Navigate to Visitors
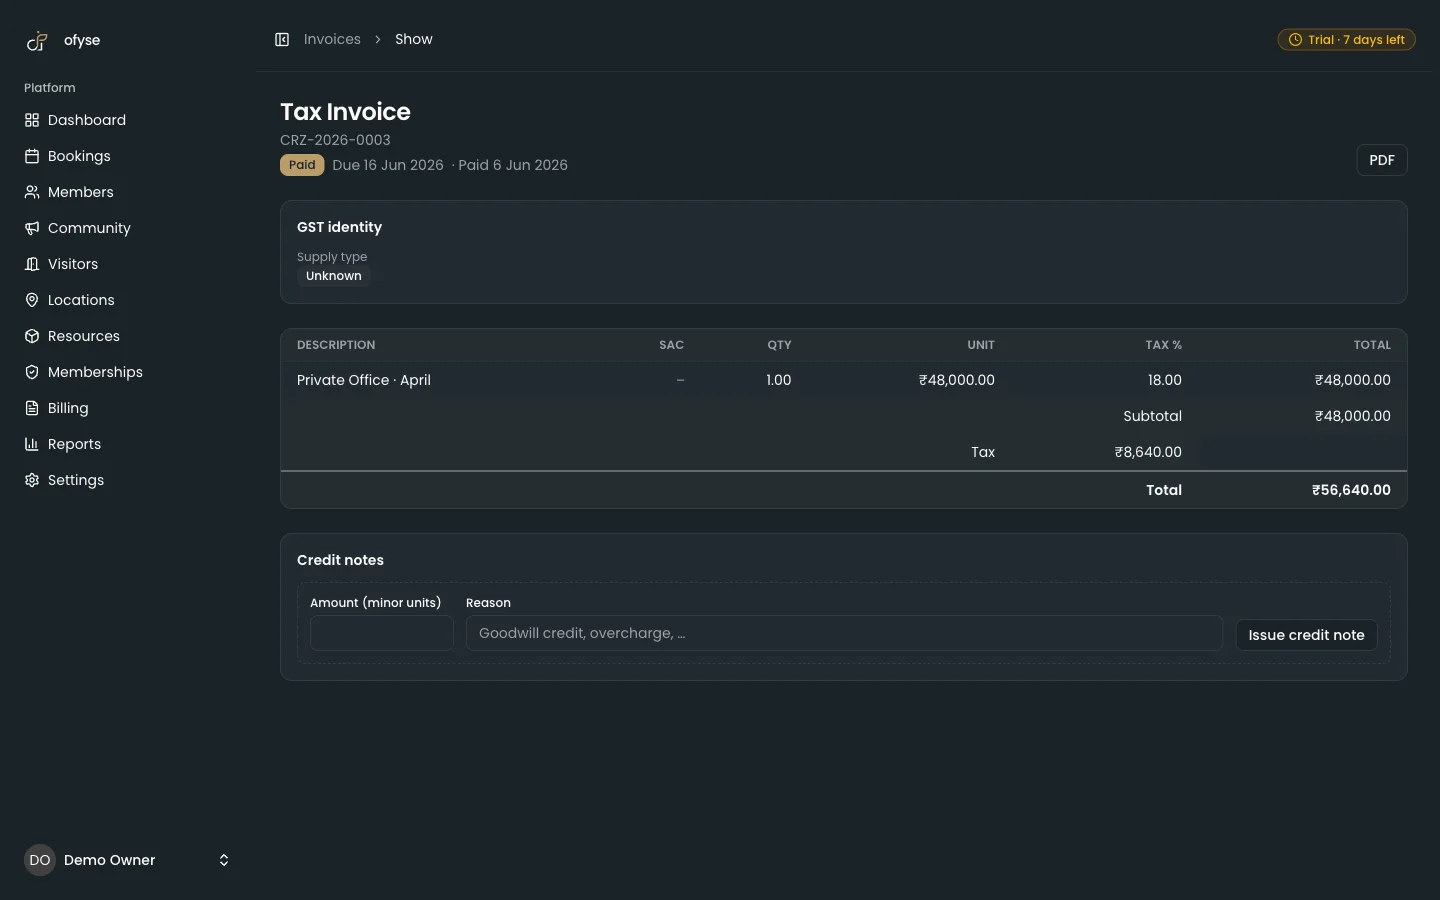Viewport: 1440px width, 900px height. [x=128, y=264]
